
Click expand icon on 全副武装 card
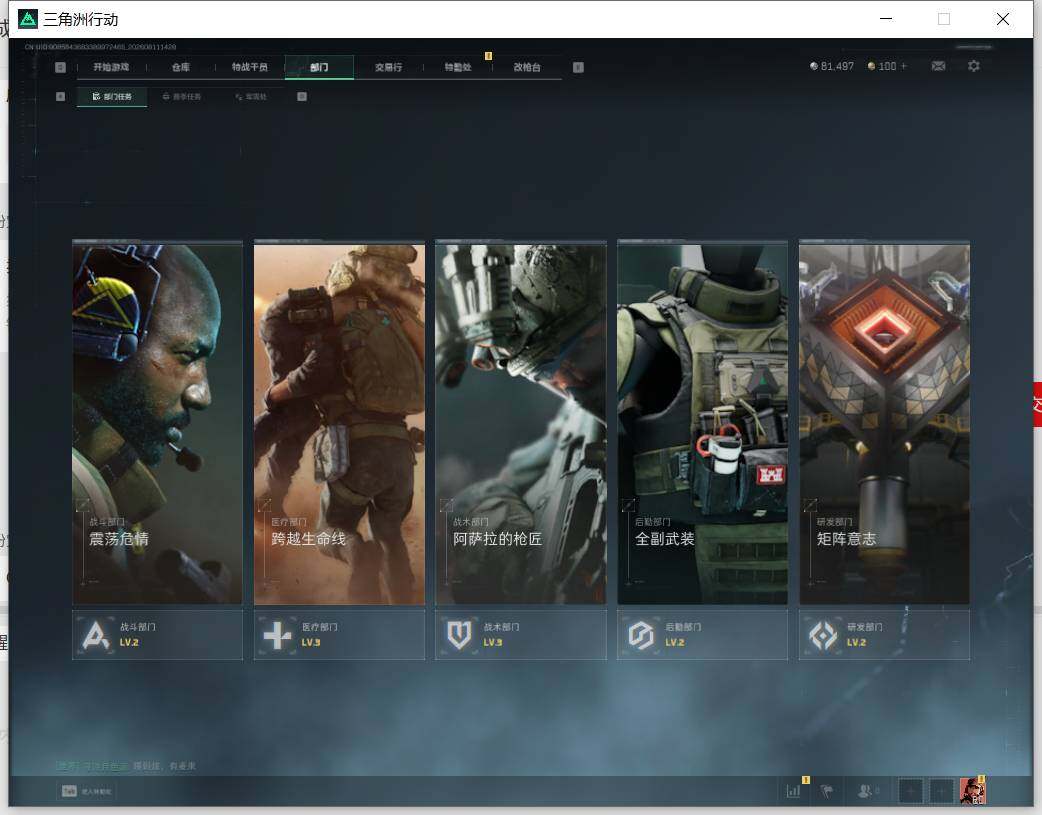tap(628, 505)
